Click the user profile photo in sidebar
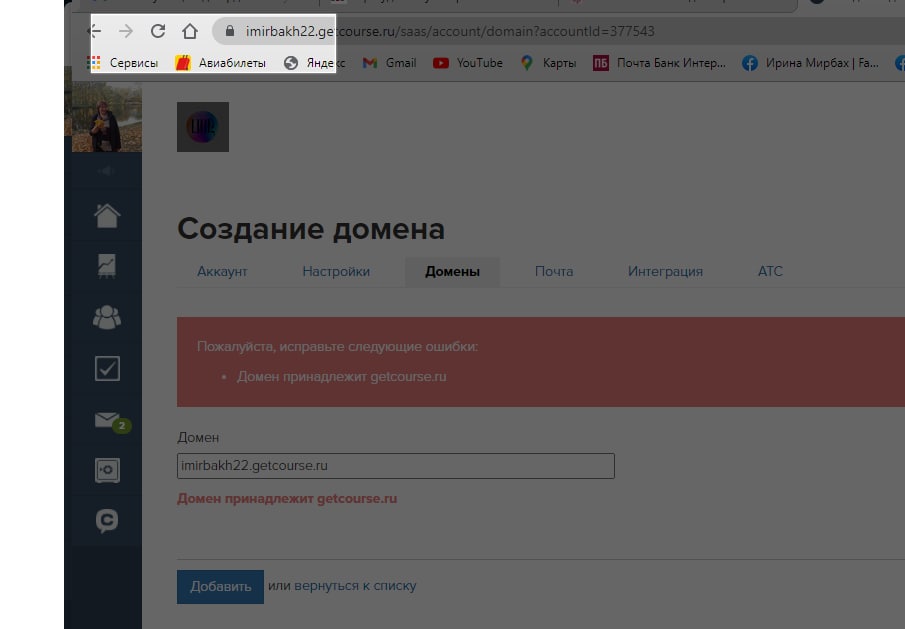 pos(107,117)
